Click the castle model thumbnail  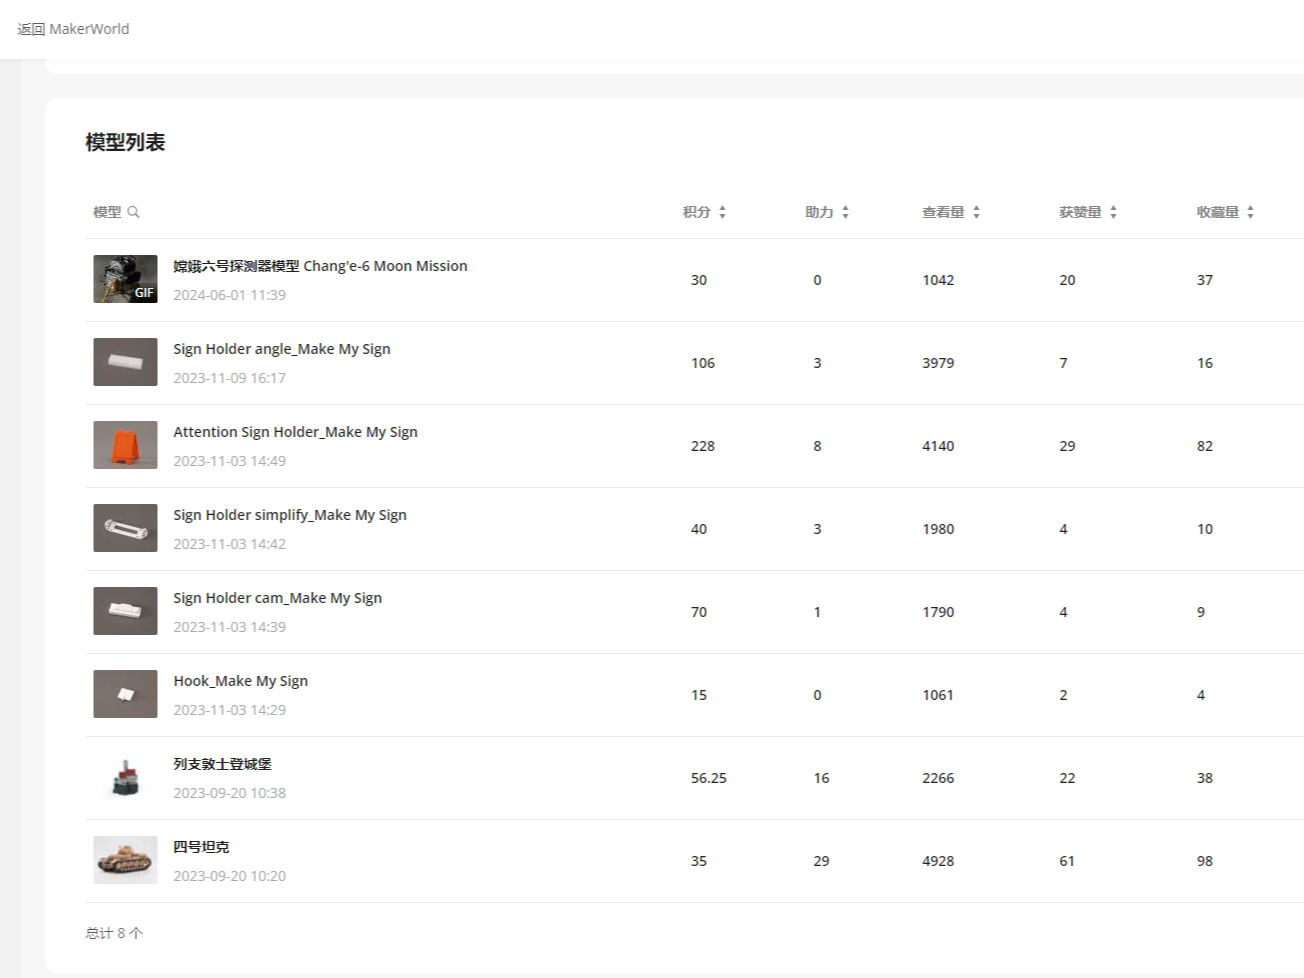pos(125,777)
